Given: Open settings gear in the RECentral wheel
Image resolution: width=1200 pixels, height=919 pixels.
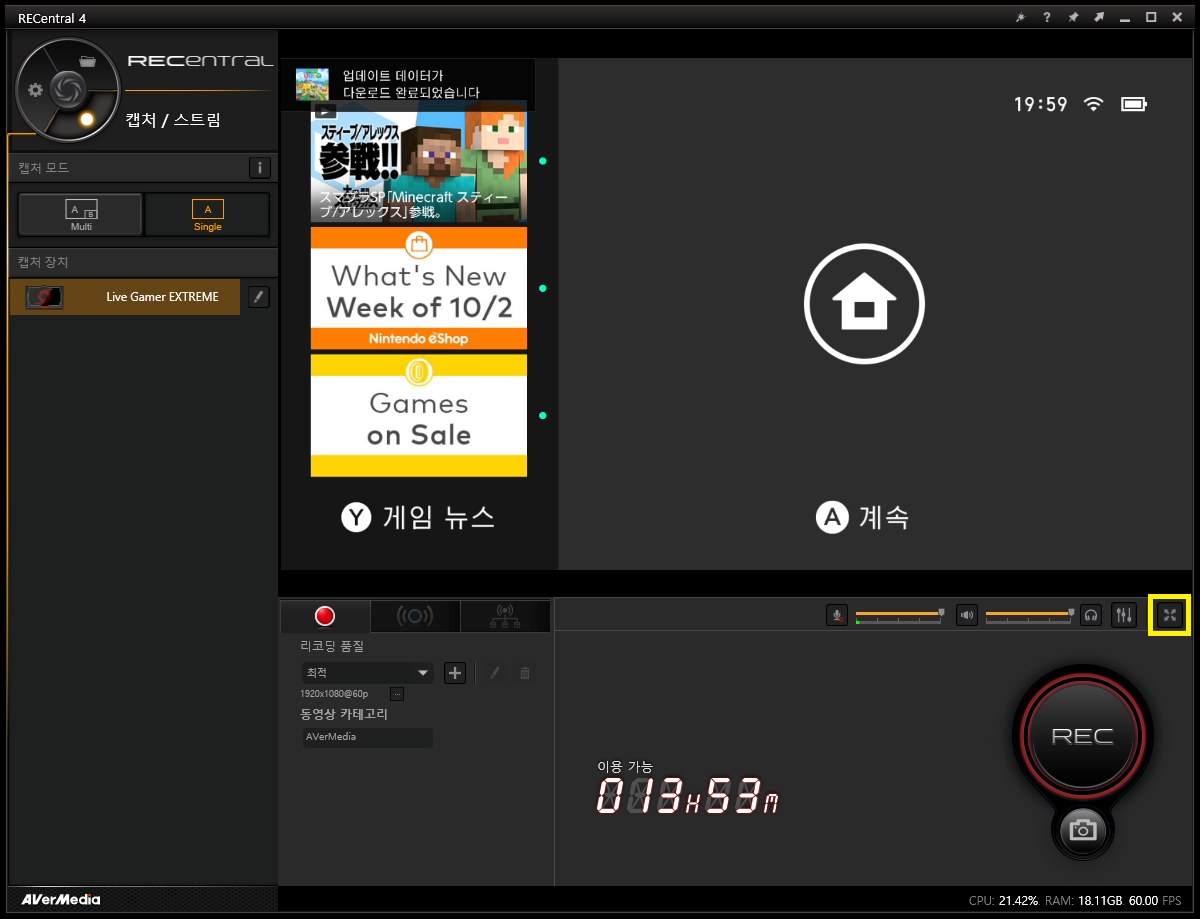Looking at the screenshot, I should pos(35,90).
